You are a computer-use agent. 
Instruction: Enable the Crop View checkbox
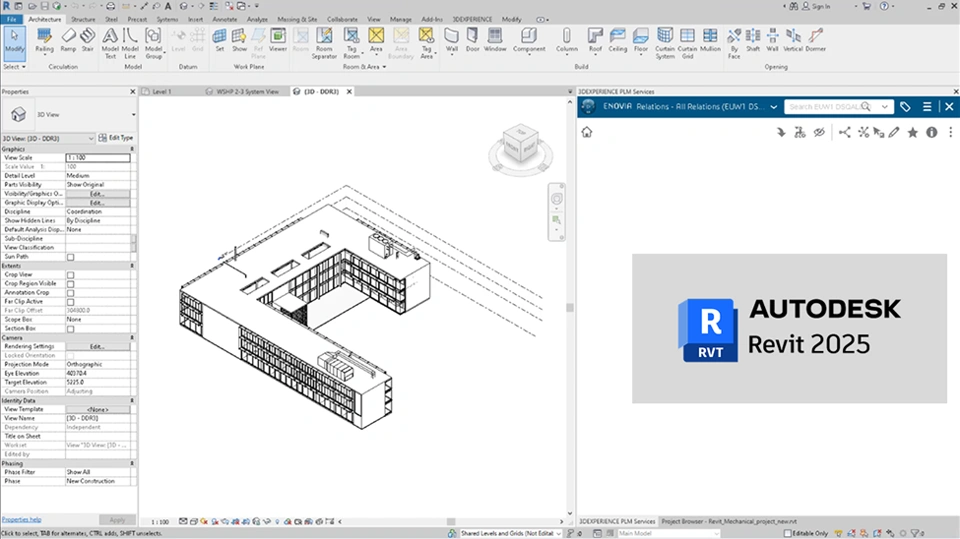click(70, 275)
